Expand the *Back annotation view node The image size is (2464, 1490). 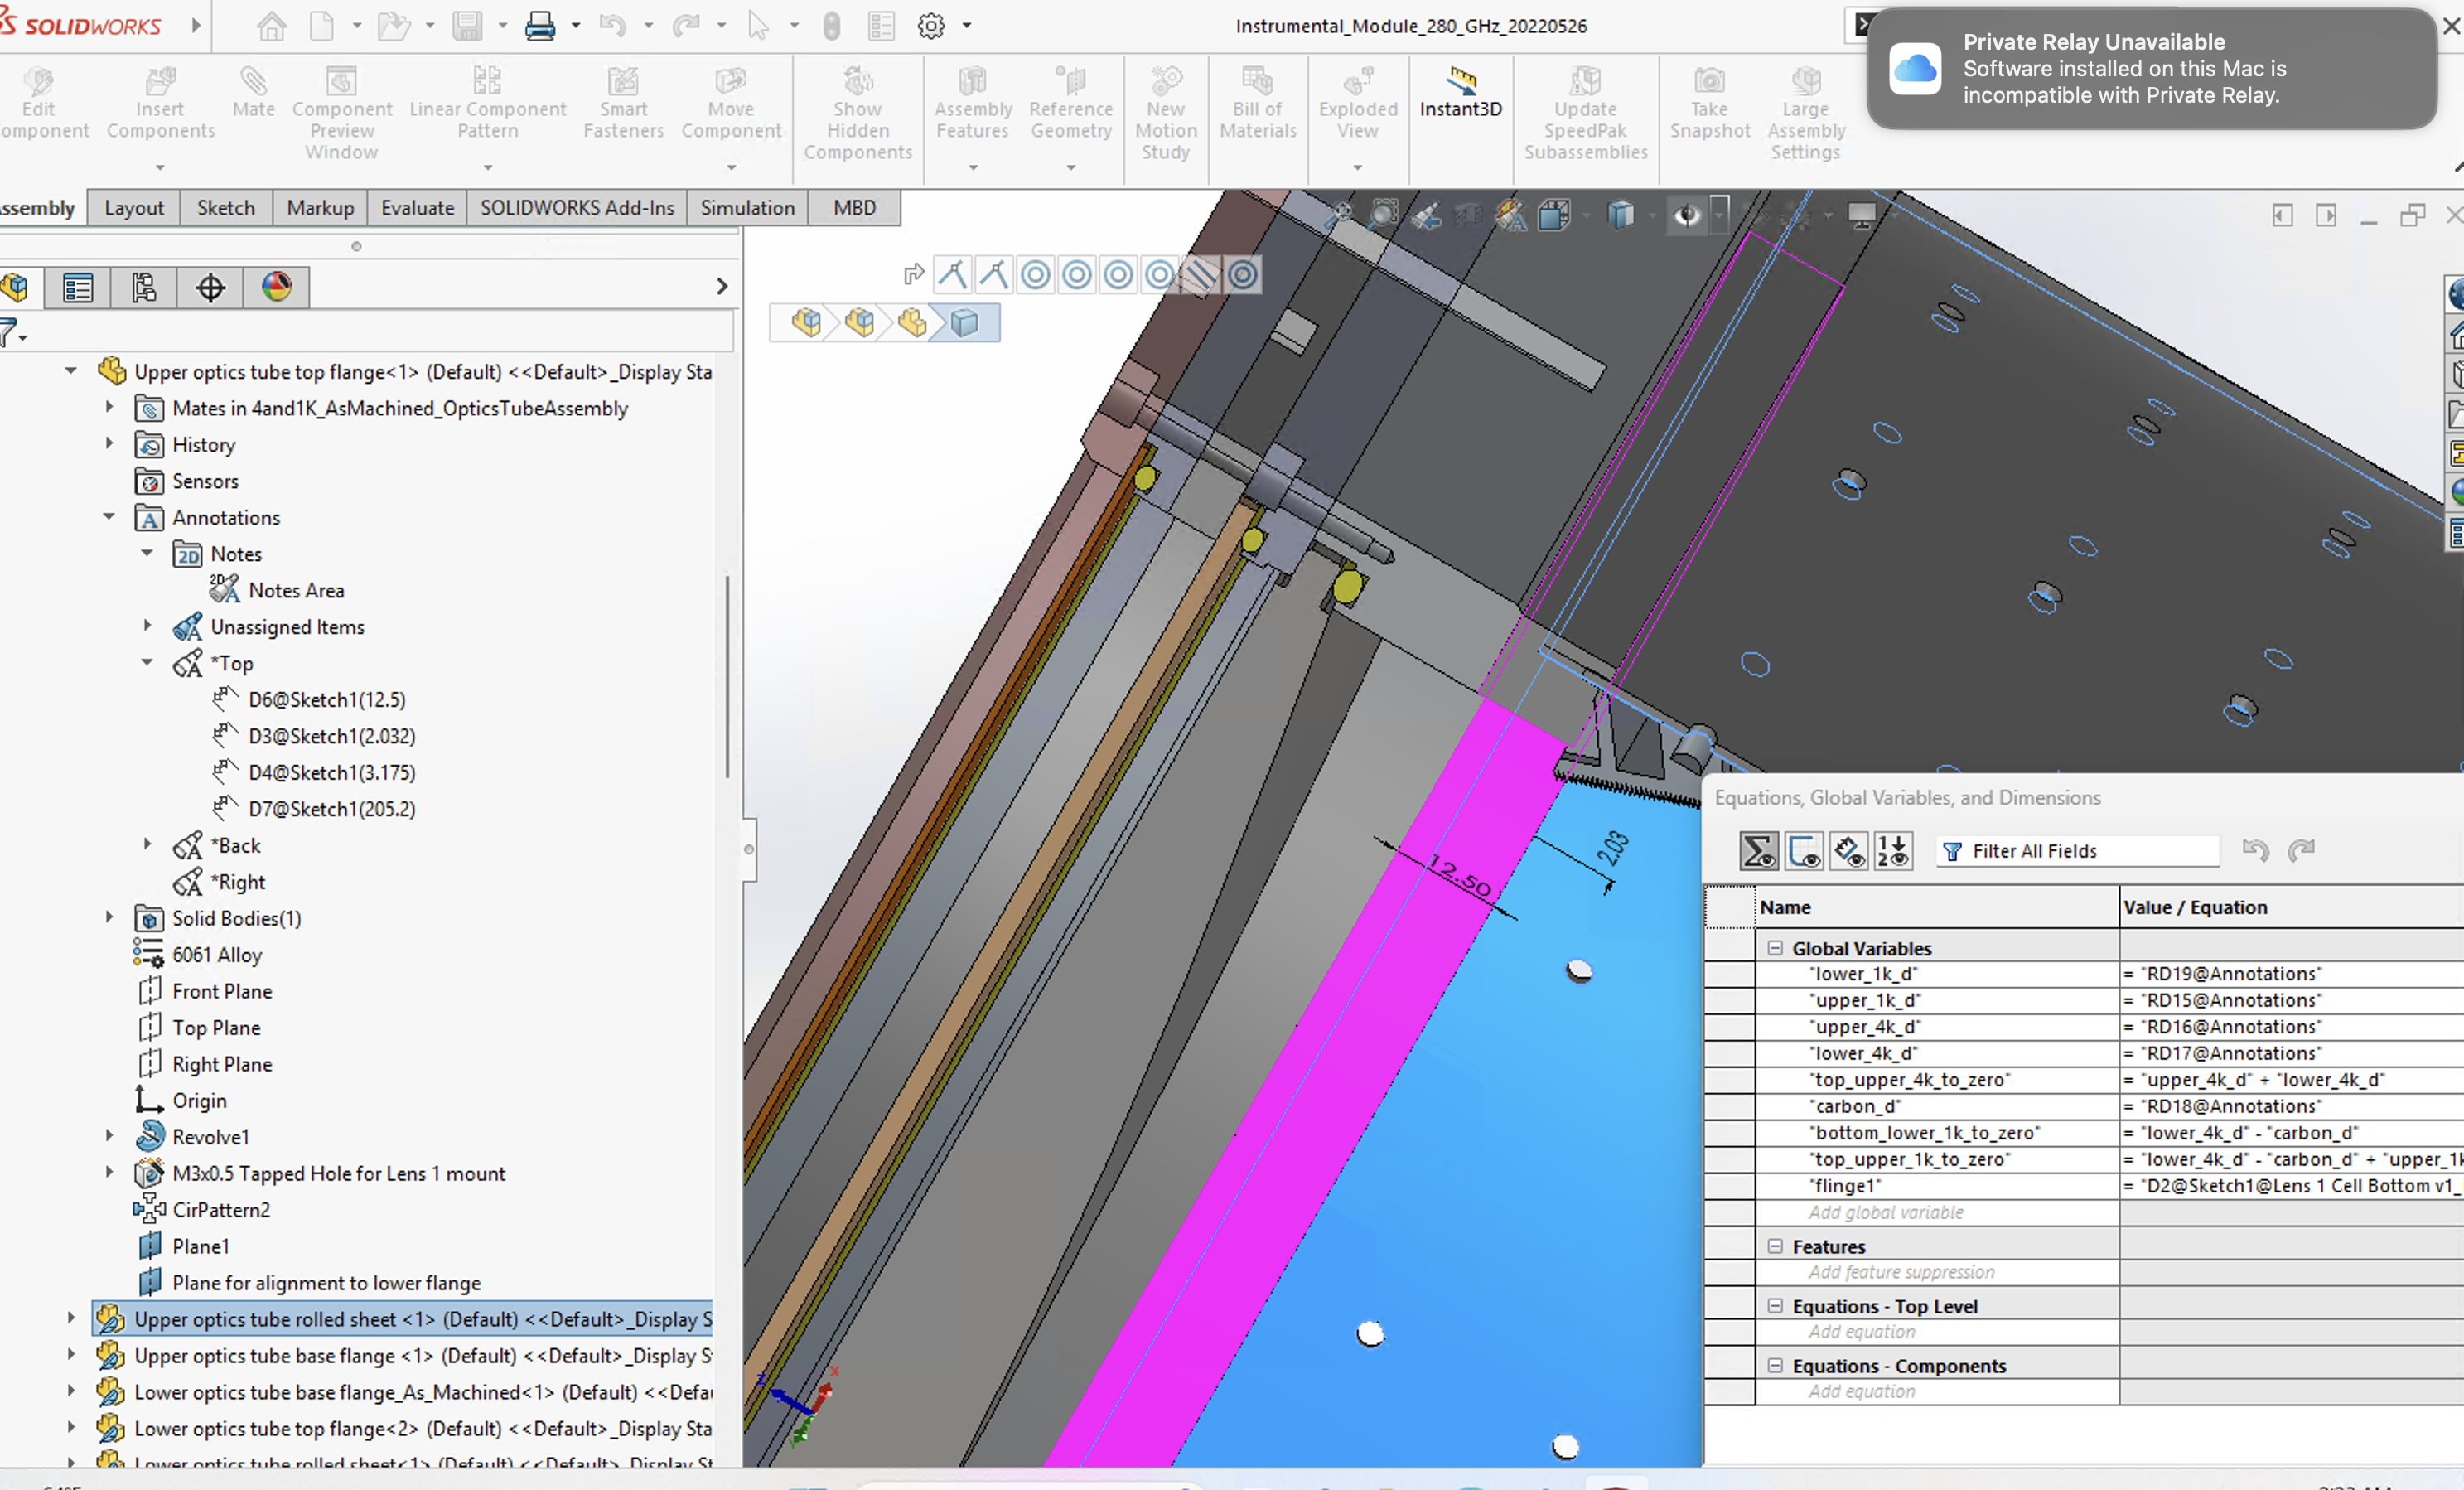point(147,845)
